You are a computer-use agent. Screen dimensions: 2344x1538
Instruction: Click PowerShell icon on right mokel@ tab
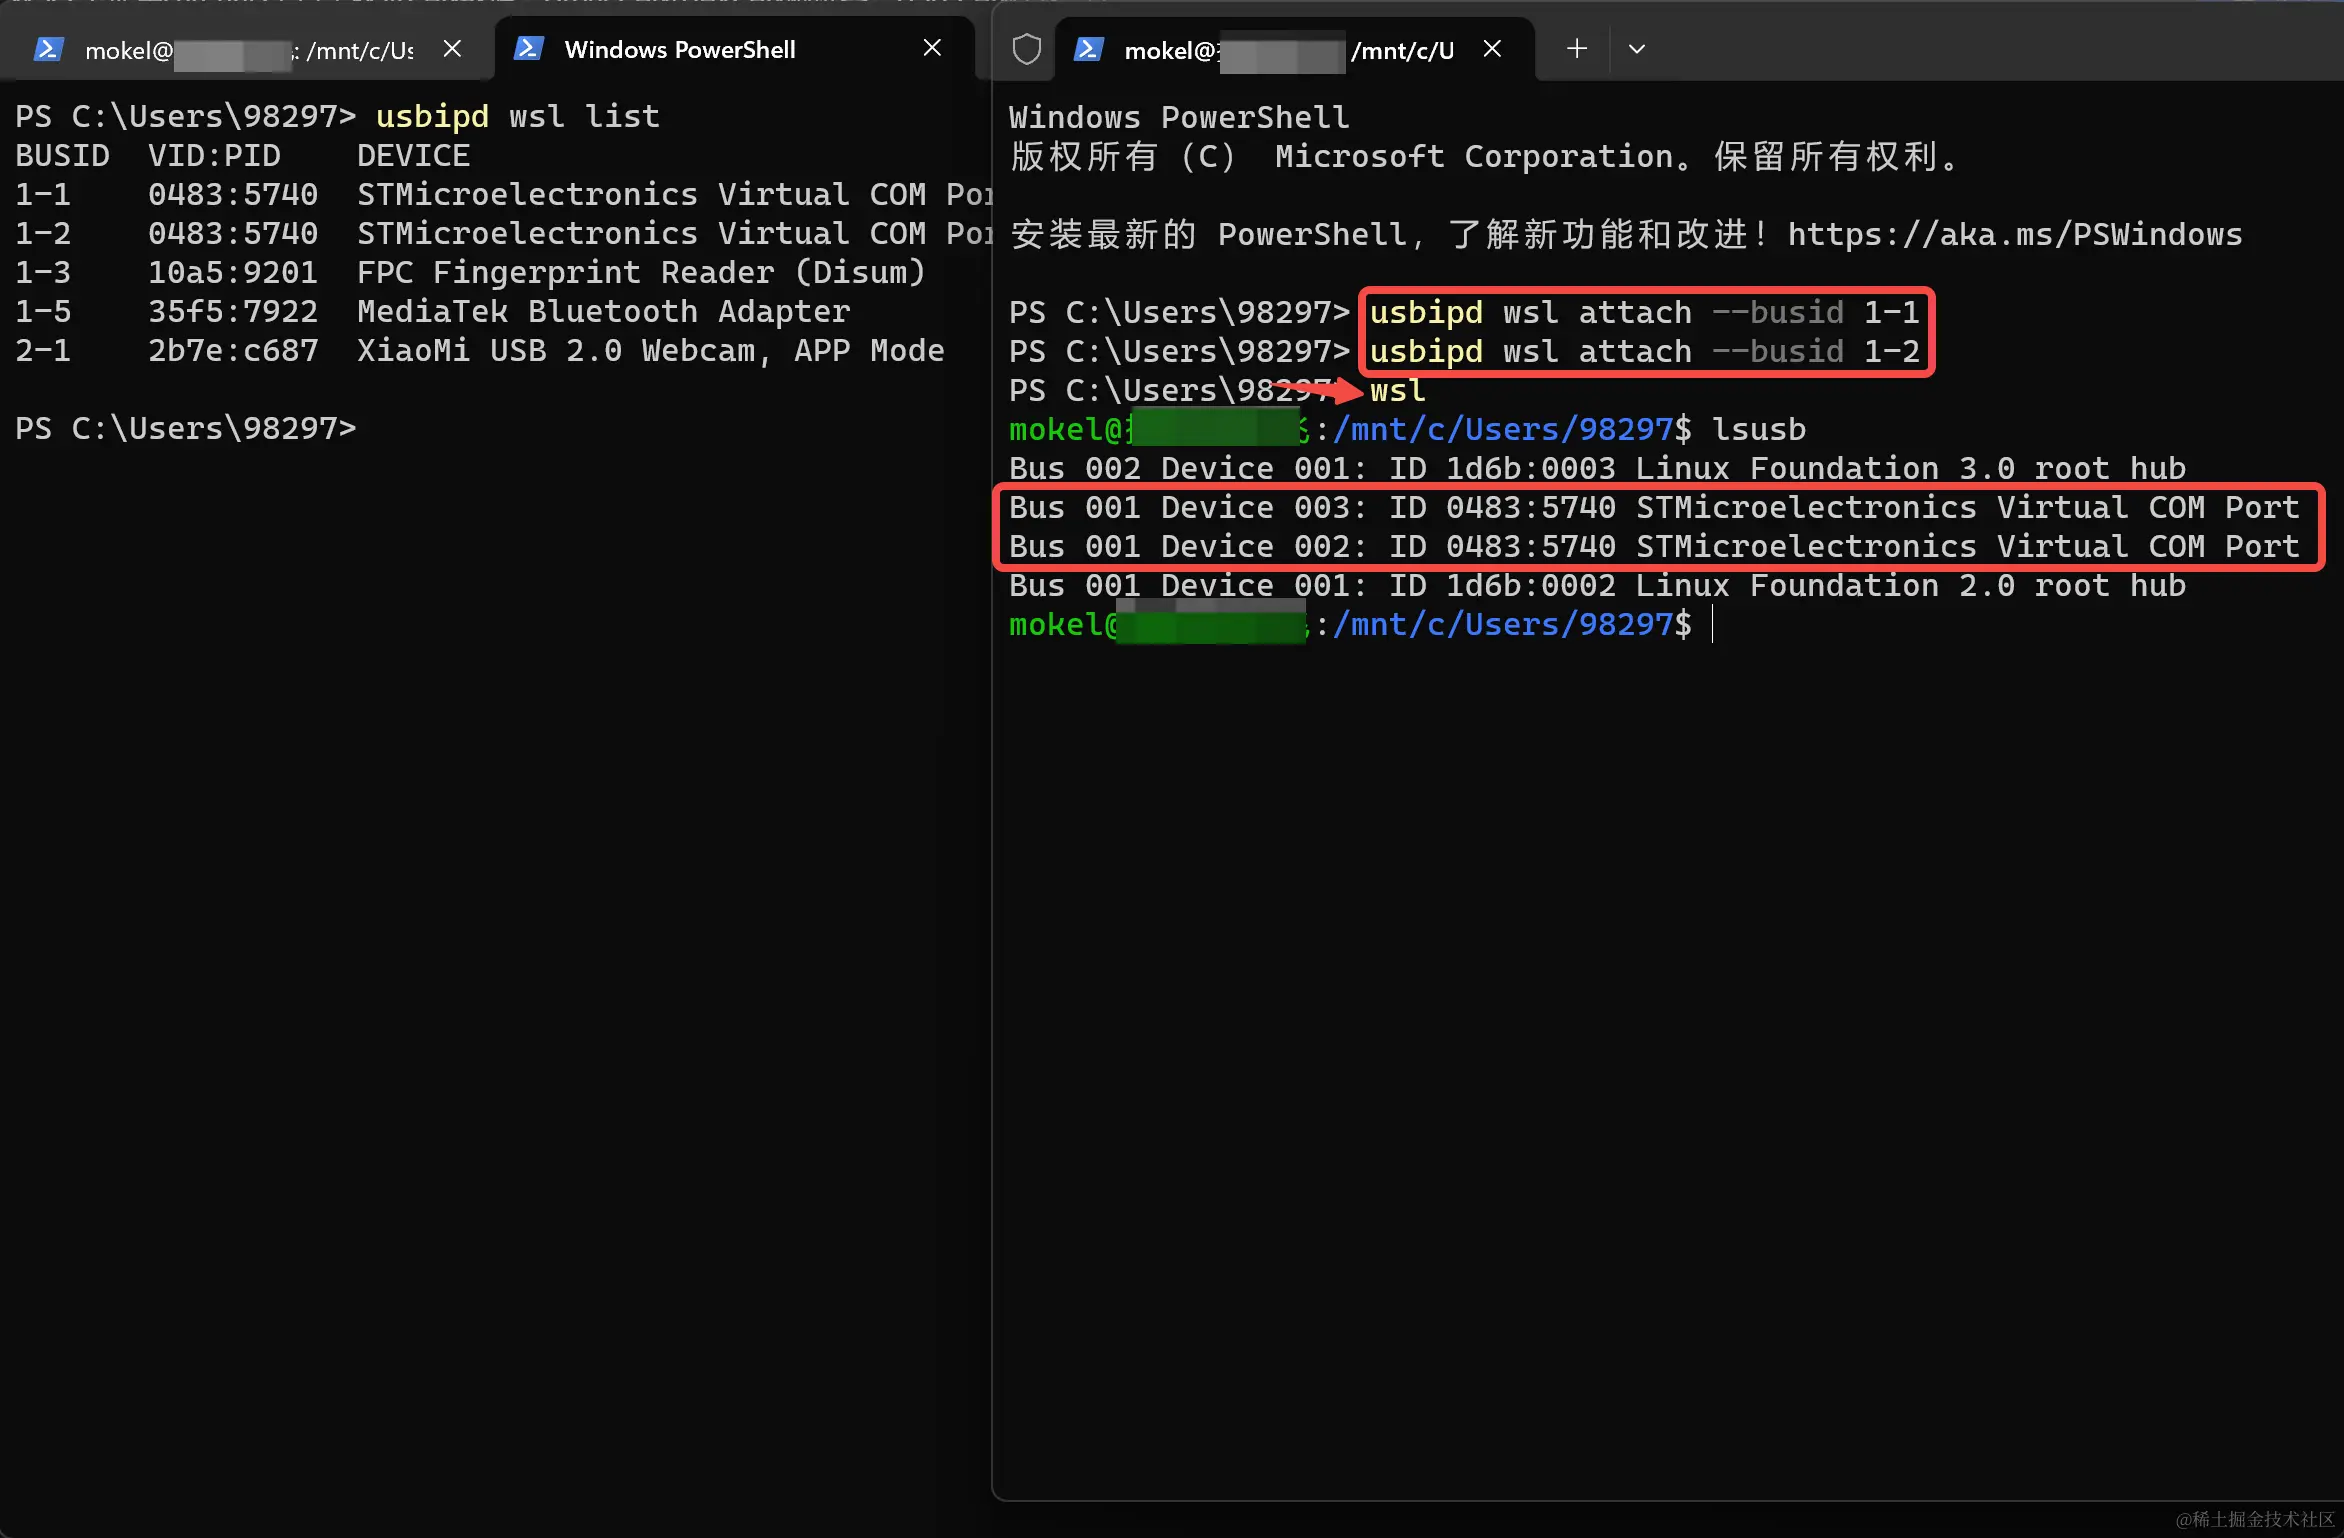tap(1088, 50)
